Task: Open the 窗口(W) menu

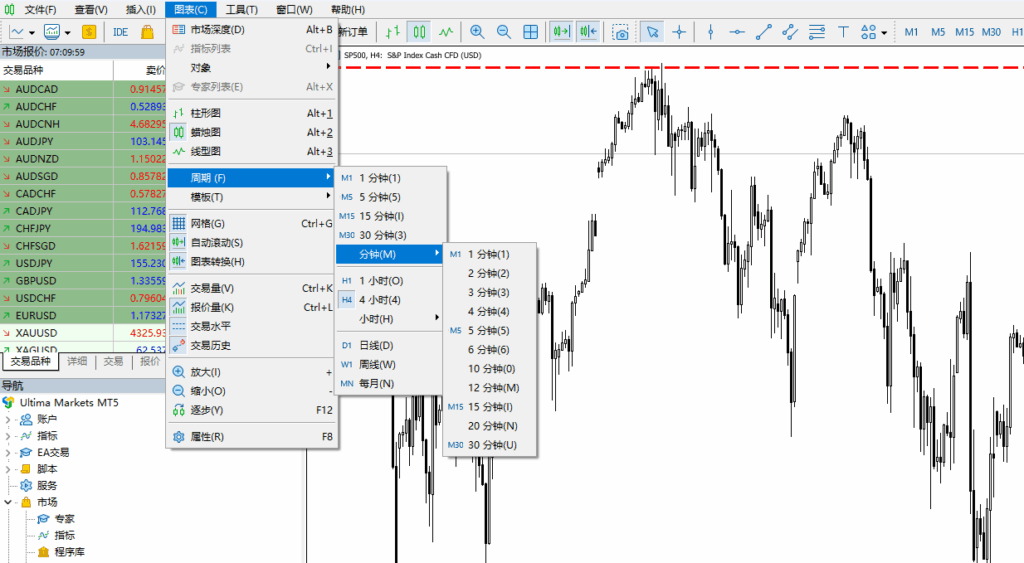Action: coord(294,9)
